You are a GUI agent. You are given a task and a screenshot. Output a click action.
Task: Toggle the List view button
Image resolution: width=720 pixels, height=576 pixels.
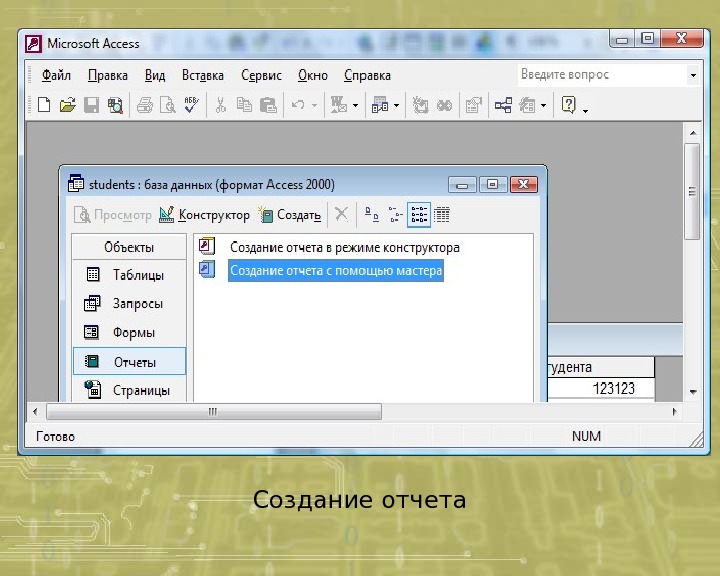tap(419, 214)
